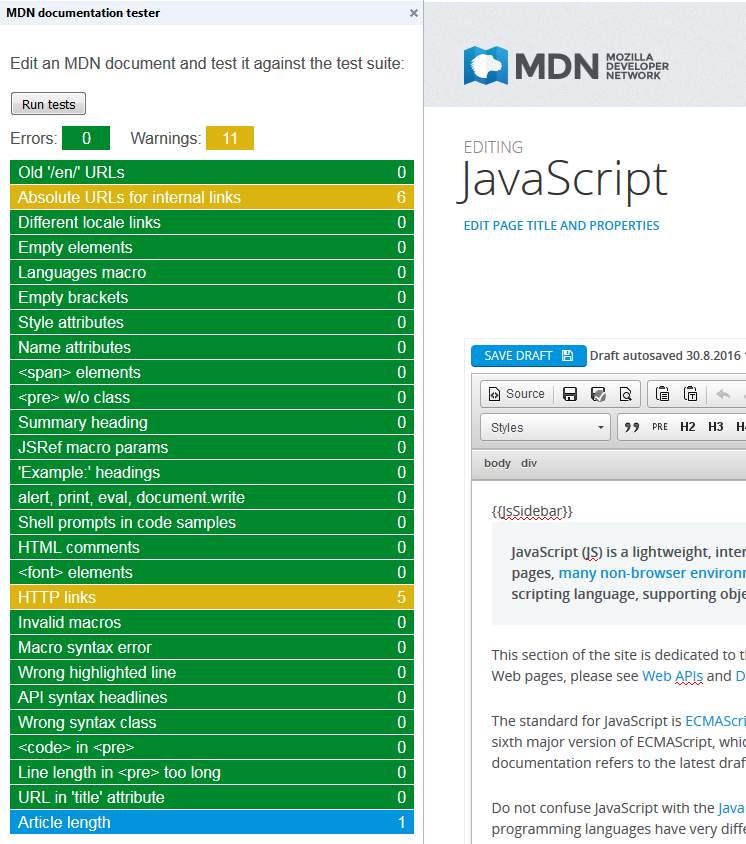The height and width of the screenshot is (844, 746).
Task: Click the floppy disk Save icon in editor toolbar
Action: pyautogui.click(x=570, y=394)
